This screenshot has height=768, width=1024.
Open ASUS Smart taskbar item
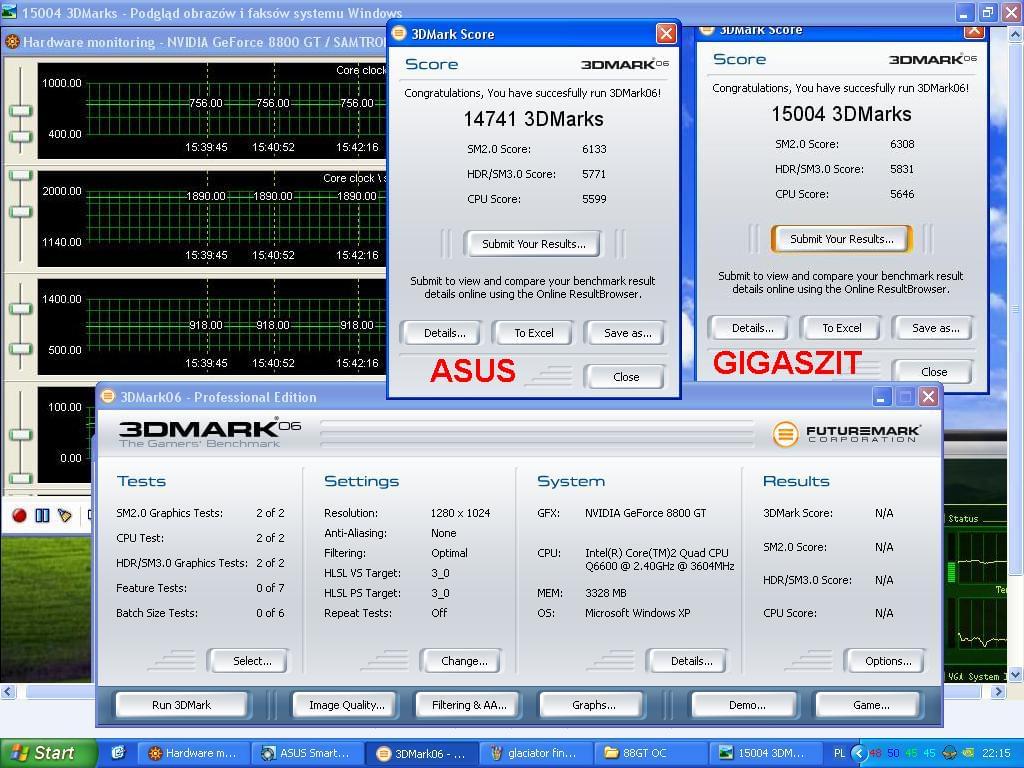(x=305, y=753)
